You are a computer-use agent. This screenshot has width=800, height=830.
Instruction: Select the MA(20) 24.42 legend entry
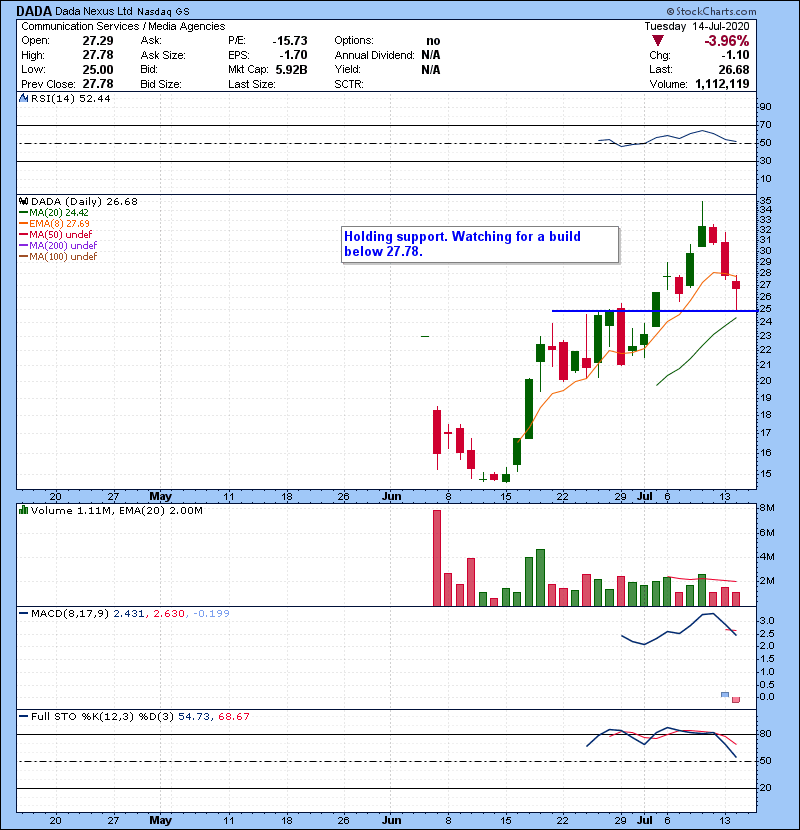[54, 212]
